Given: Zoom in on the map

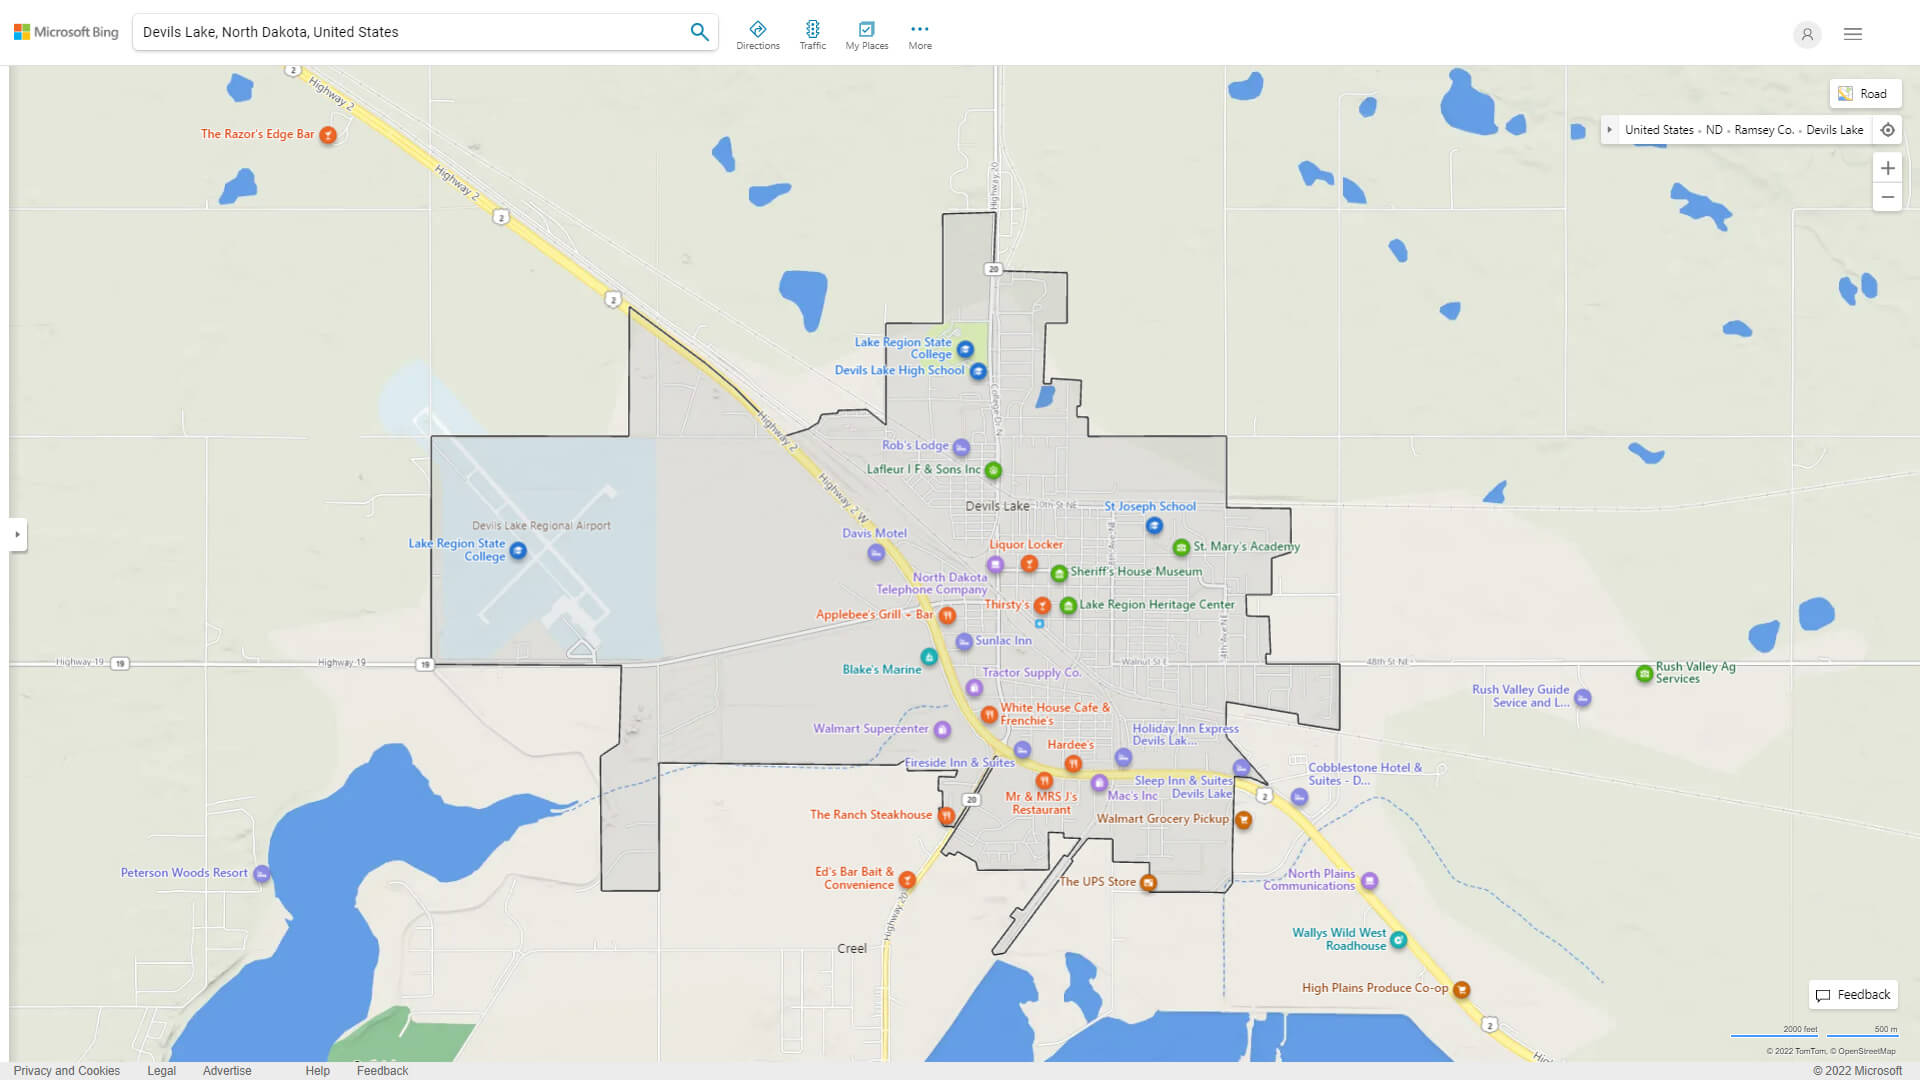Looking at the screenshot, I should [x=1887, y=168].
